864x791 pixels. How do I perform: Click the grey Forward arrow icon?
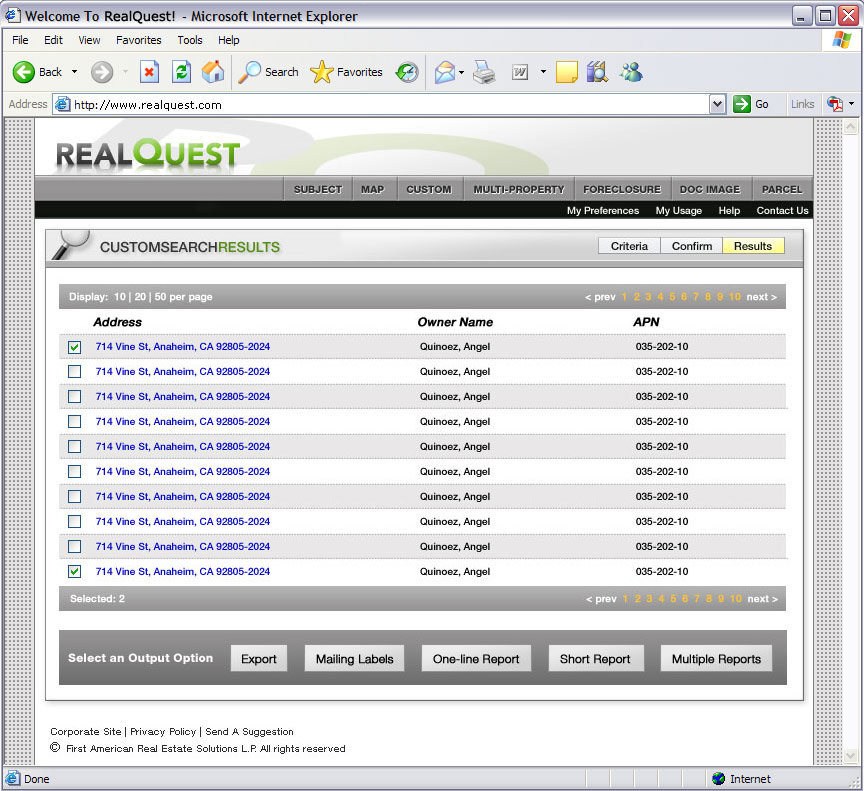coord(102,72)
